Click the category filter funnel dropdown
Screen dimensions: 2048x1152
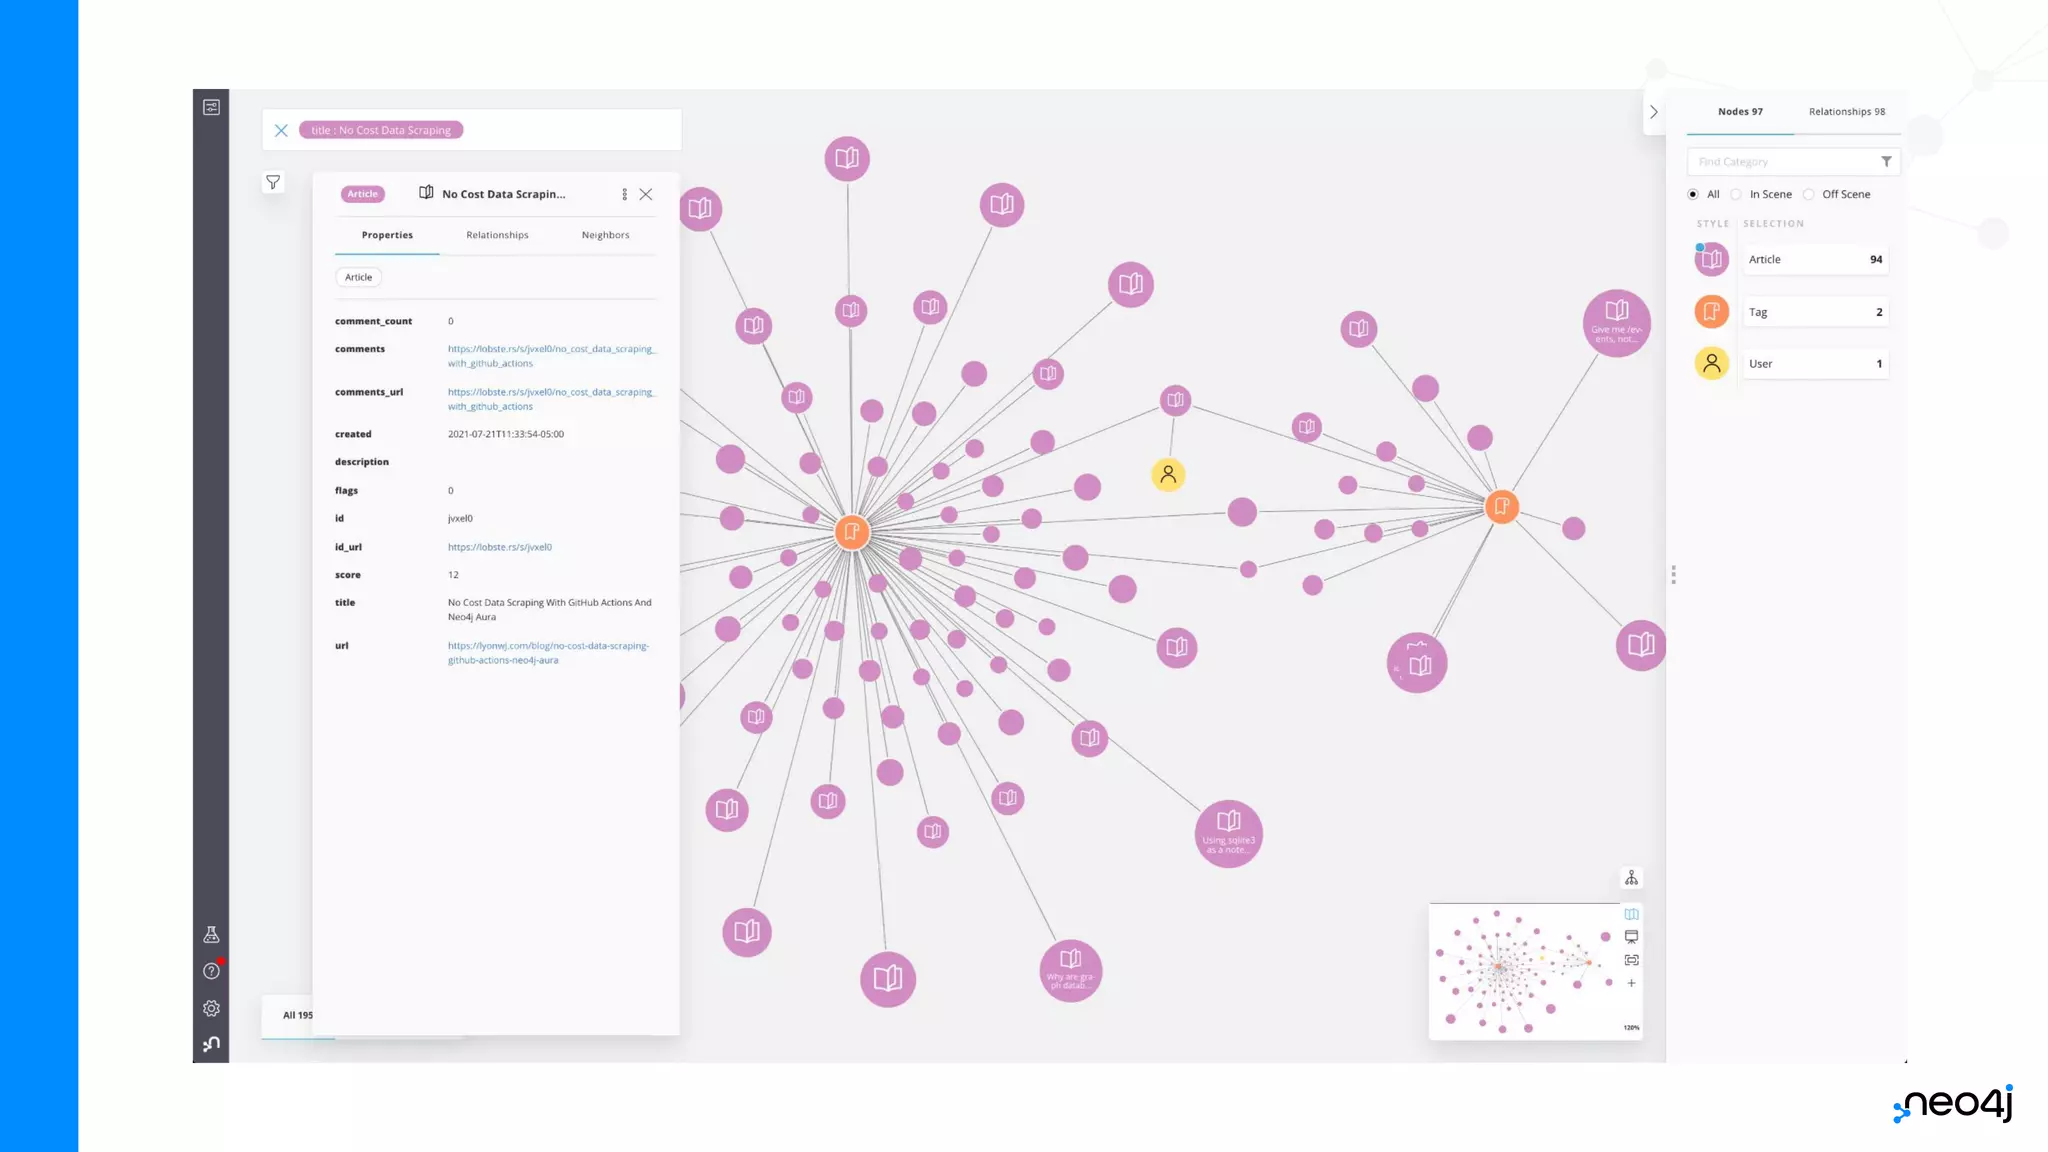pyautogui.click(x=1886, y=162)
